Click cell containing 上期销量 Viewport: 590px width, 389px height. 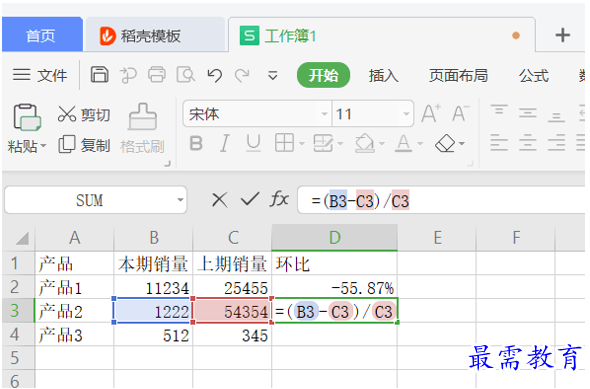click(x=233, y=264)
